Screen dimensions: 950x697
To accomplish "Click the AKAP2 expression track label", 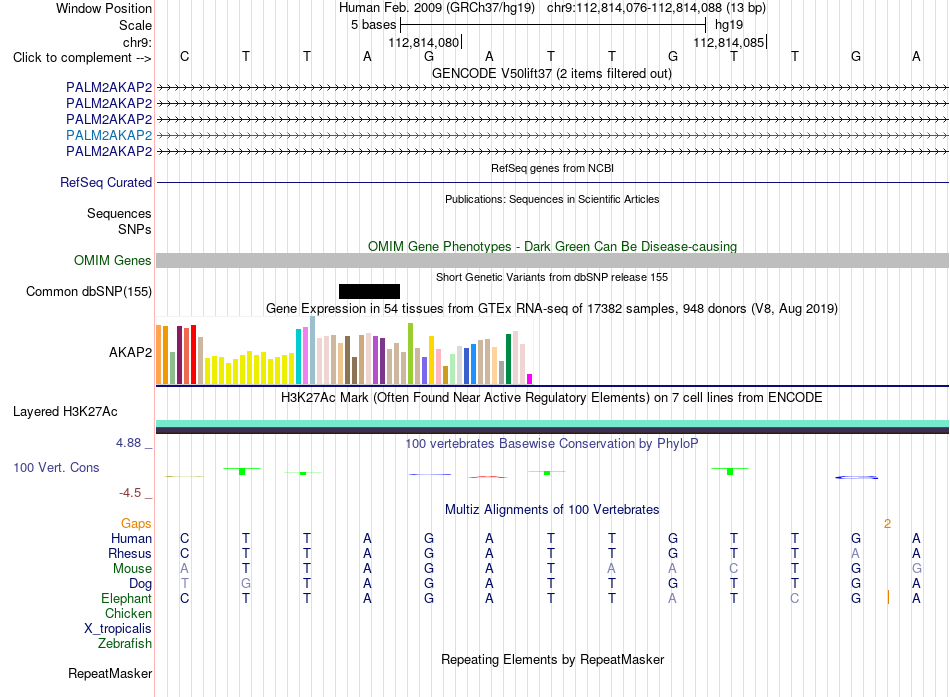I will coord(130,352).
